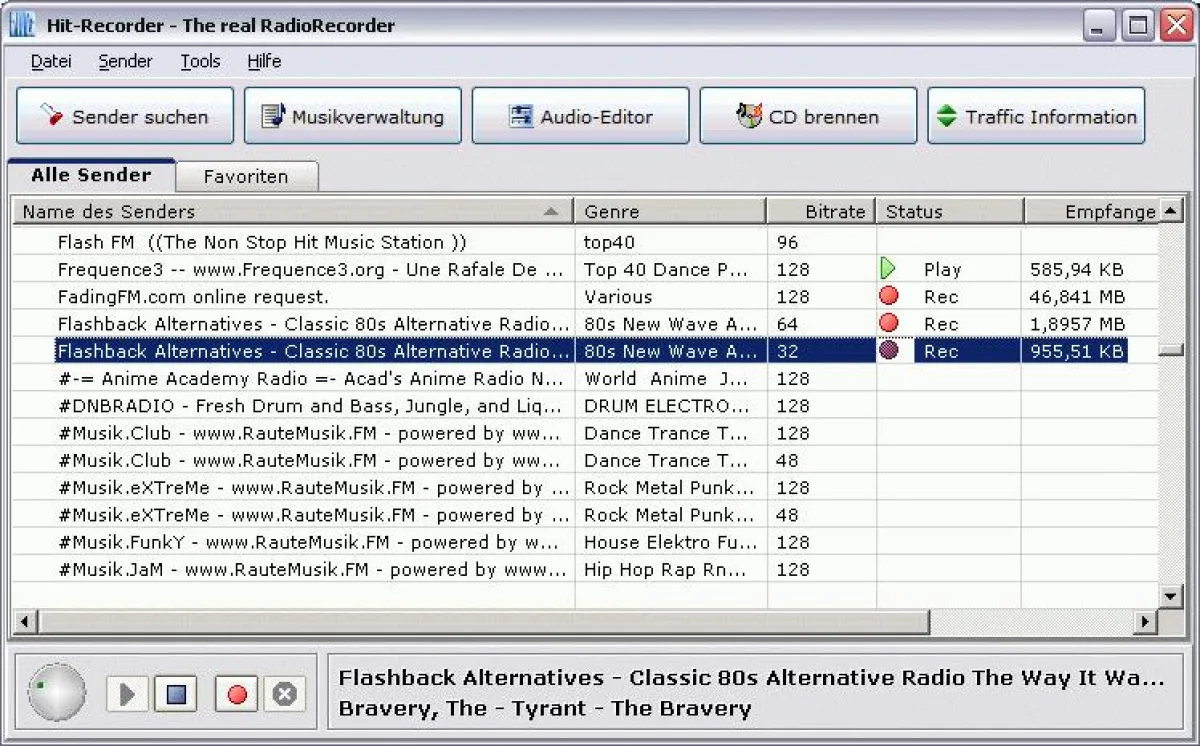
Task: Click the grey X cancel recording button
Action: coord(285,694)
